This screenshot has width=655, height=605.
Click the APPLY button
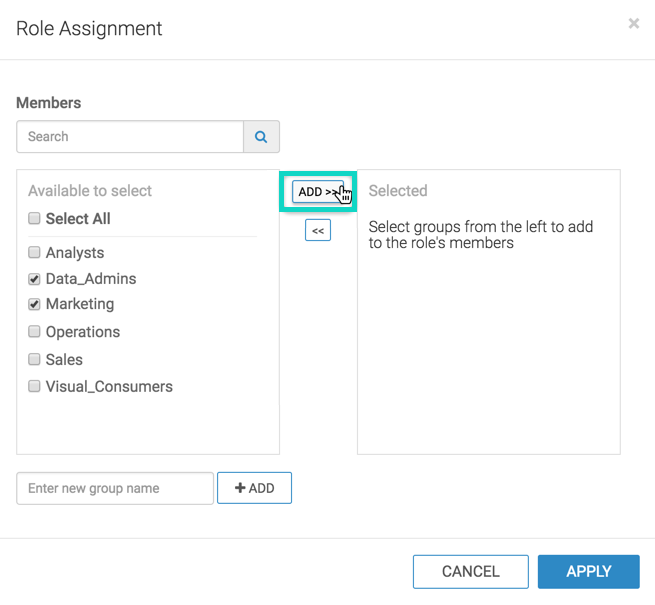tap(588, 572)
